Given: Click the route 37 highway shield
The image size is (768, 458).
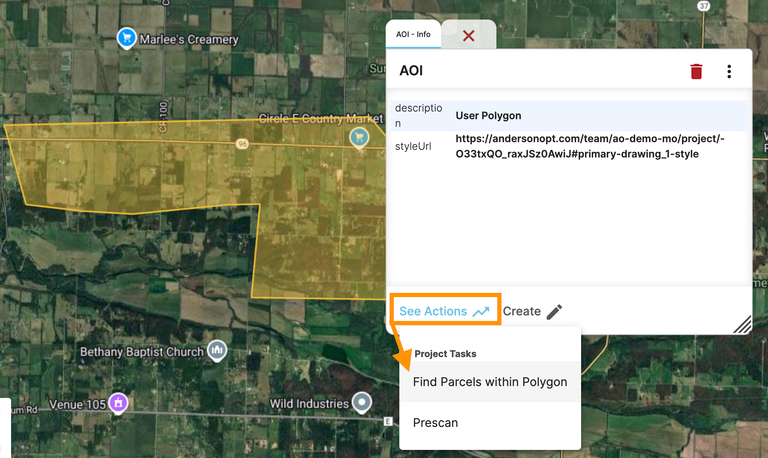Looking at the screenshot, I should [703, 6].
